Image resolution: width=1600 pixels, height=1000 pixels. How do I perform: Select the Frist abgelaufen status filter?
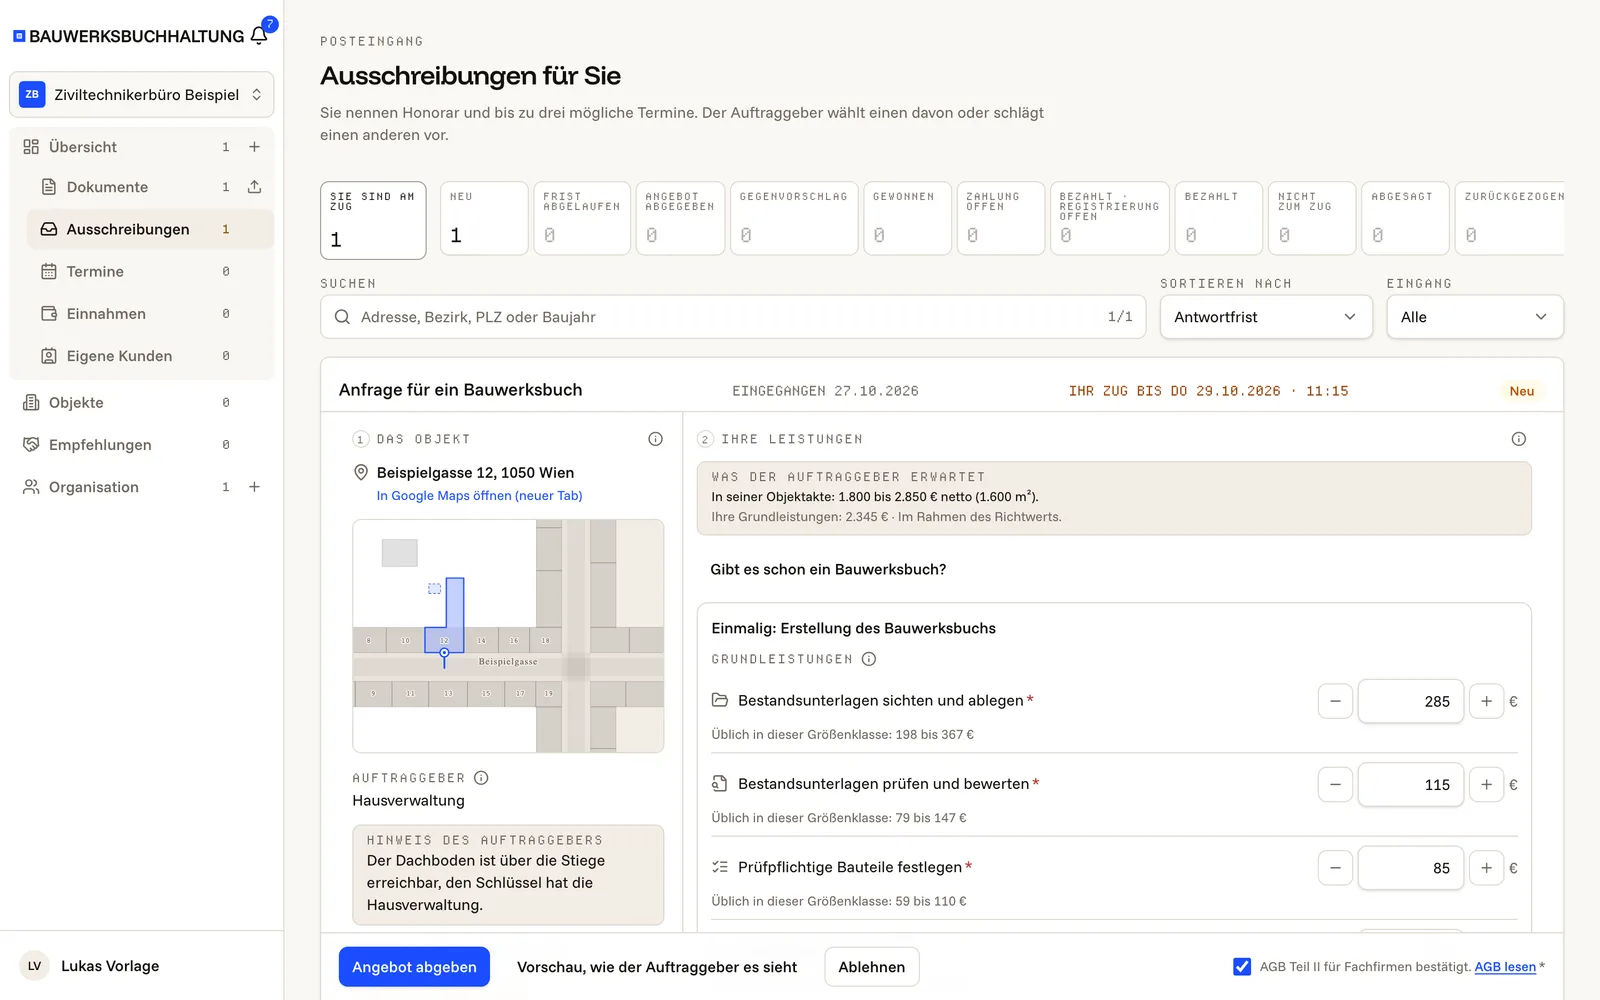coord(582,218)
